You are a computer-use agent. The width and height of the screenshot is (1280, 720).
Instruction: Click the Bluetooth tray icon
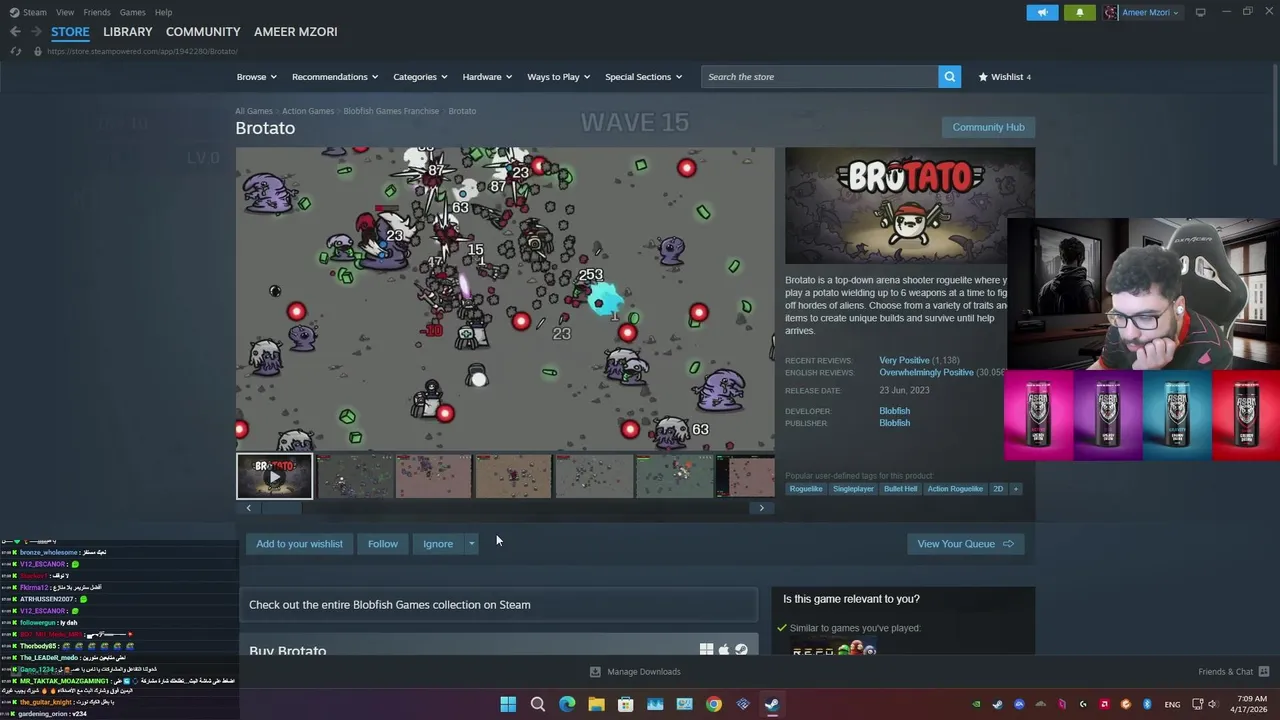pos(1147,704)
